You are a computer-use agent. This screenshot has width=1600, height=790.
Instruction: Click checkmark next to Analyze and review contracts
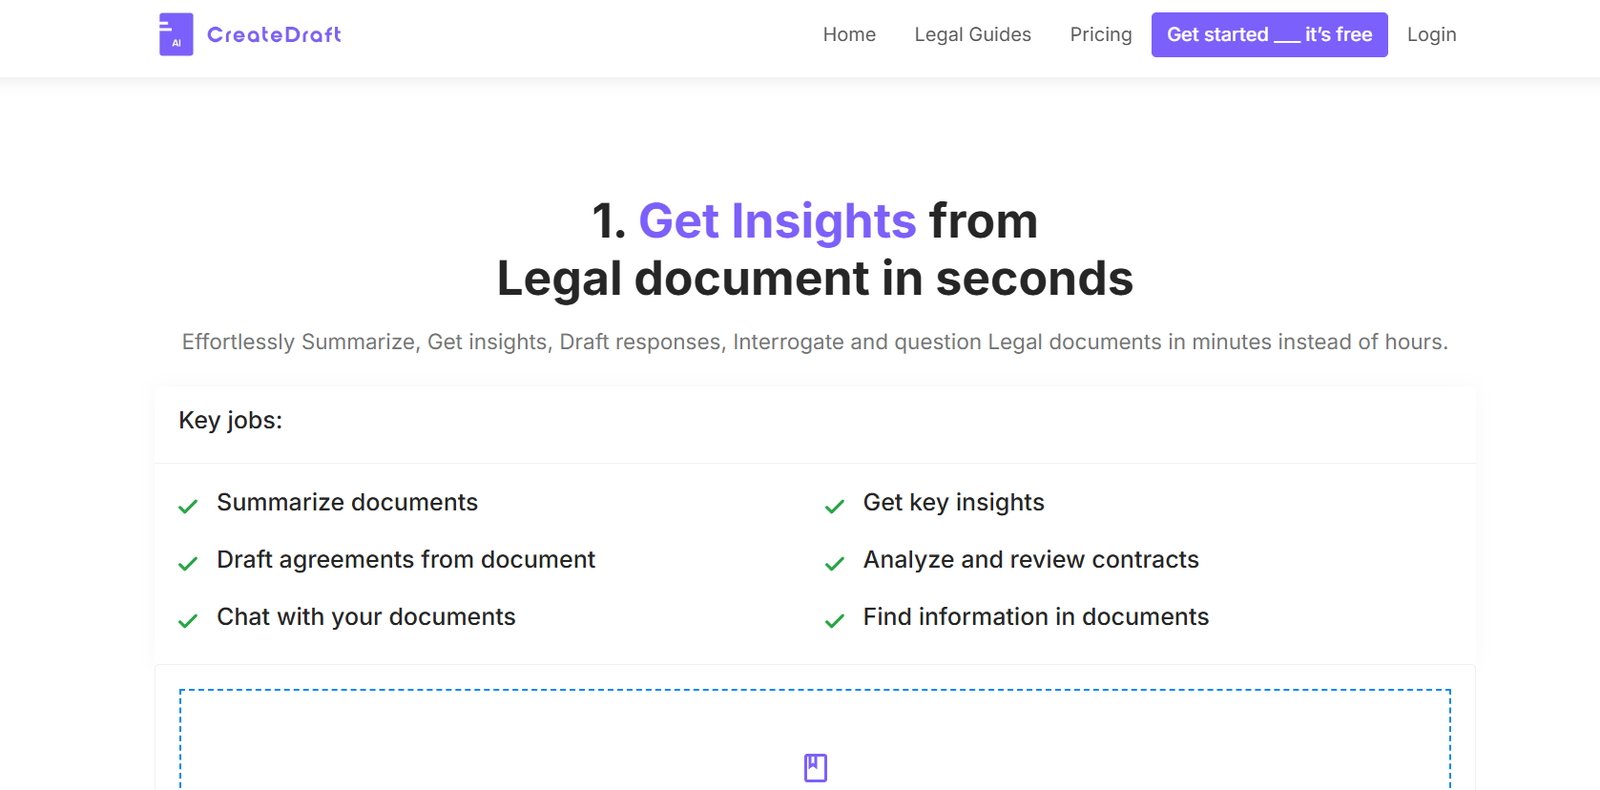tap(834, 563)
